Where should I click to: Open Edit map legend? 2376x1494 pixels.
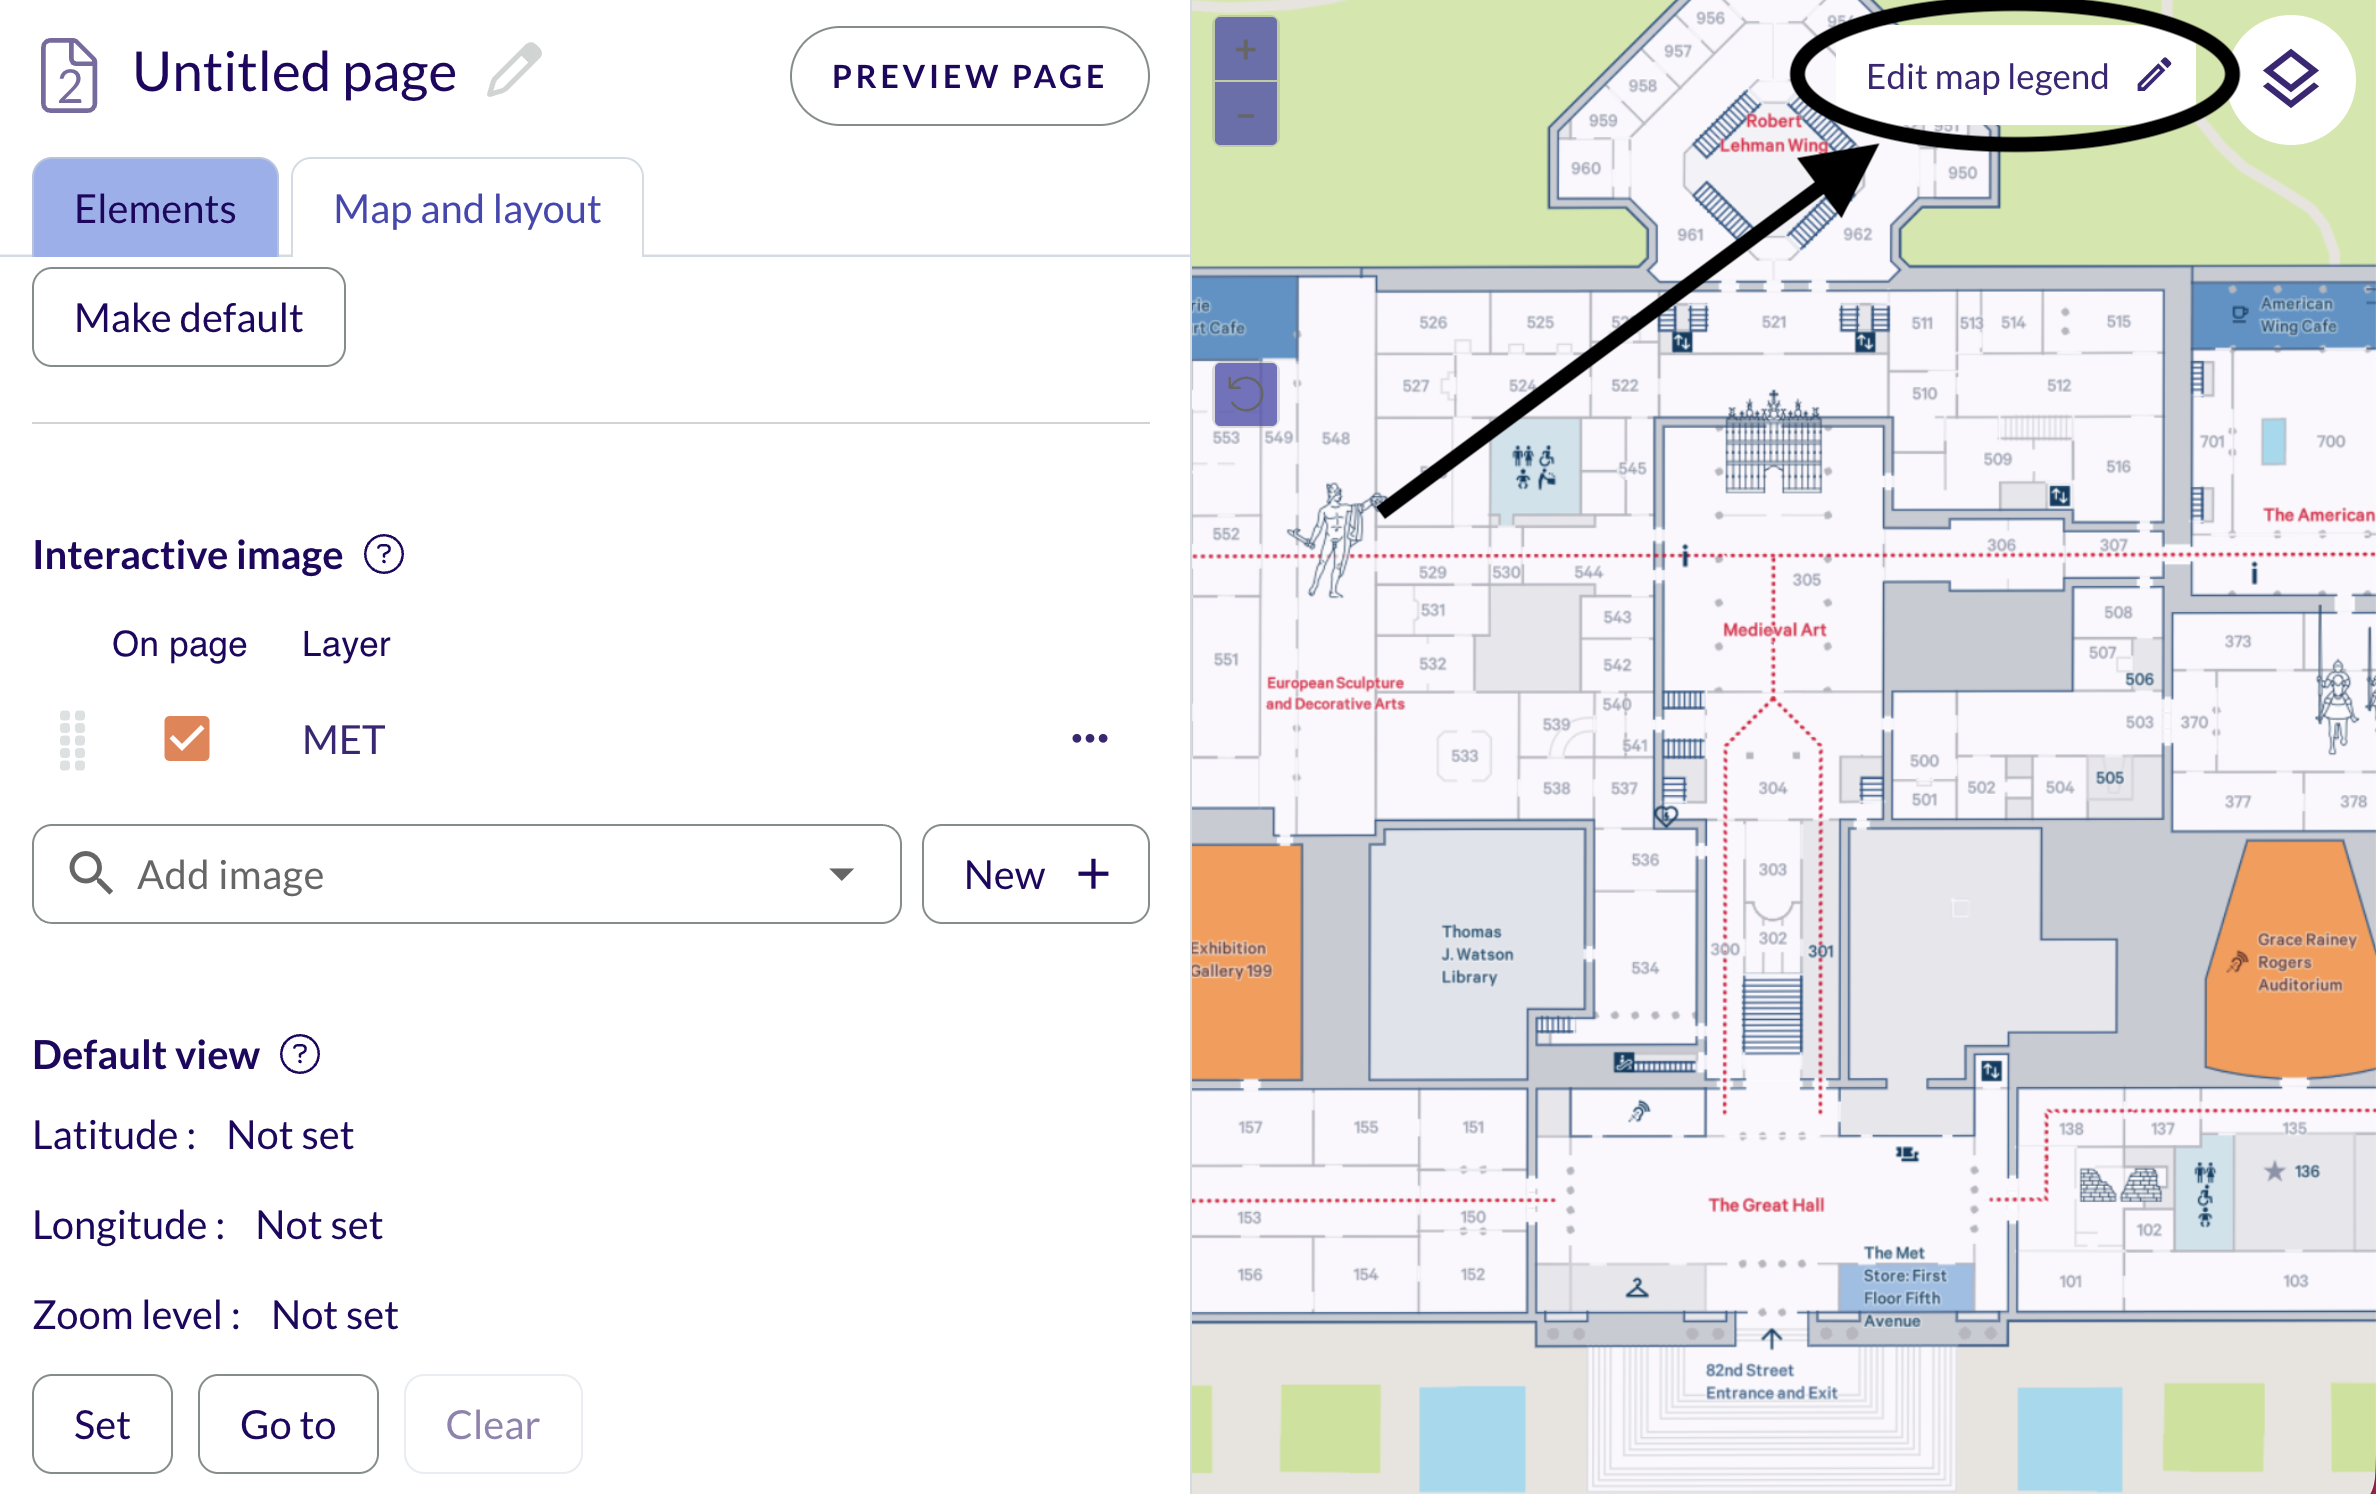point(2016,76)
